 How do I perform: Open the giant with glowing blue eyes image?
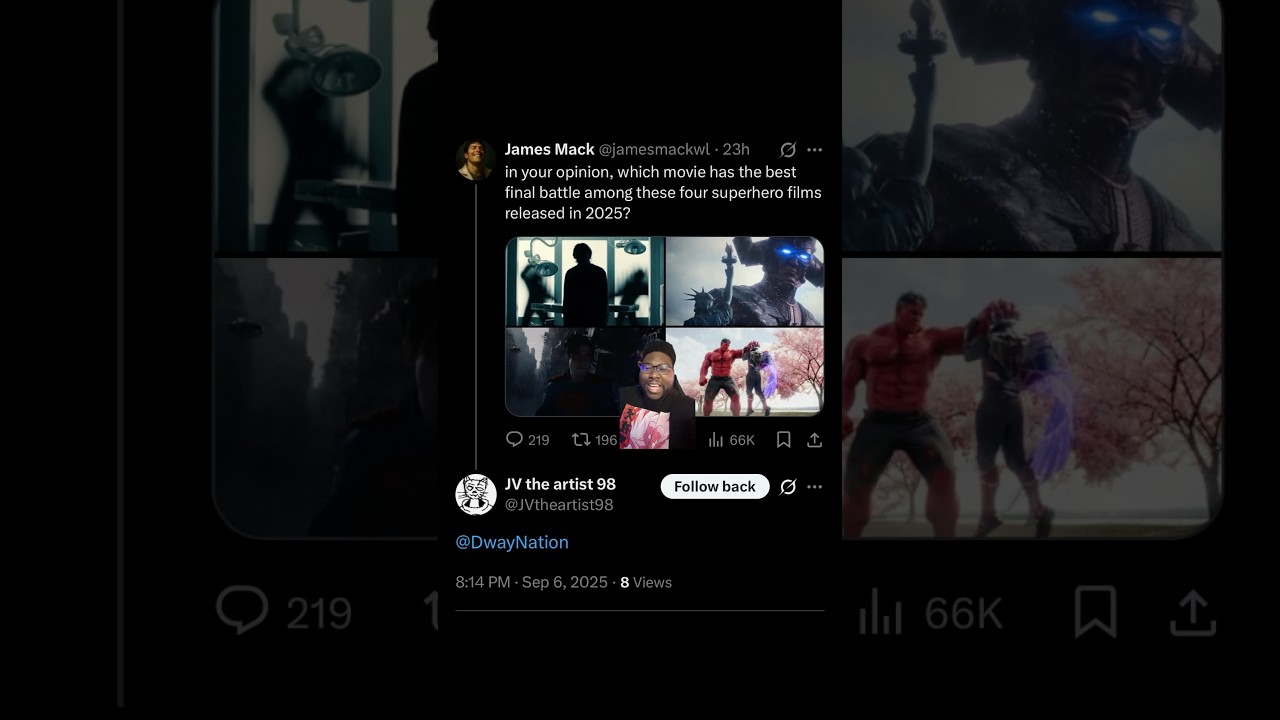point(745,281)
